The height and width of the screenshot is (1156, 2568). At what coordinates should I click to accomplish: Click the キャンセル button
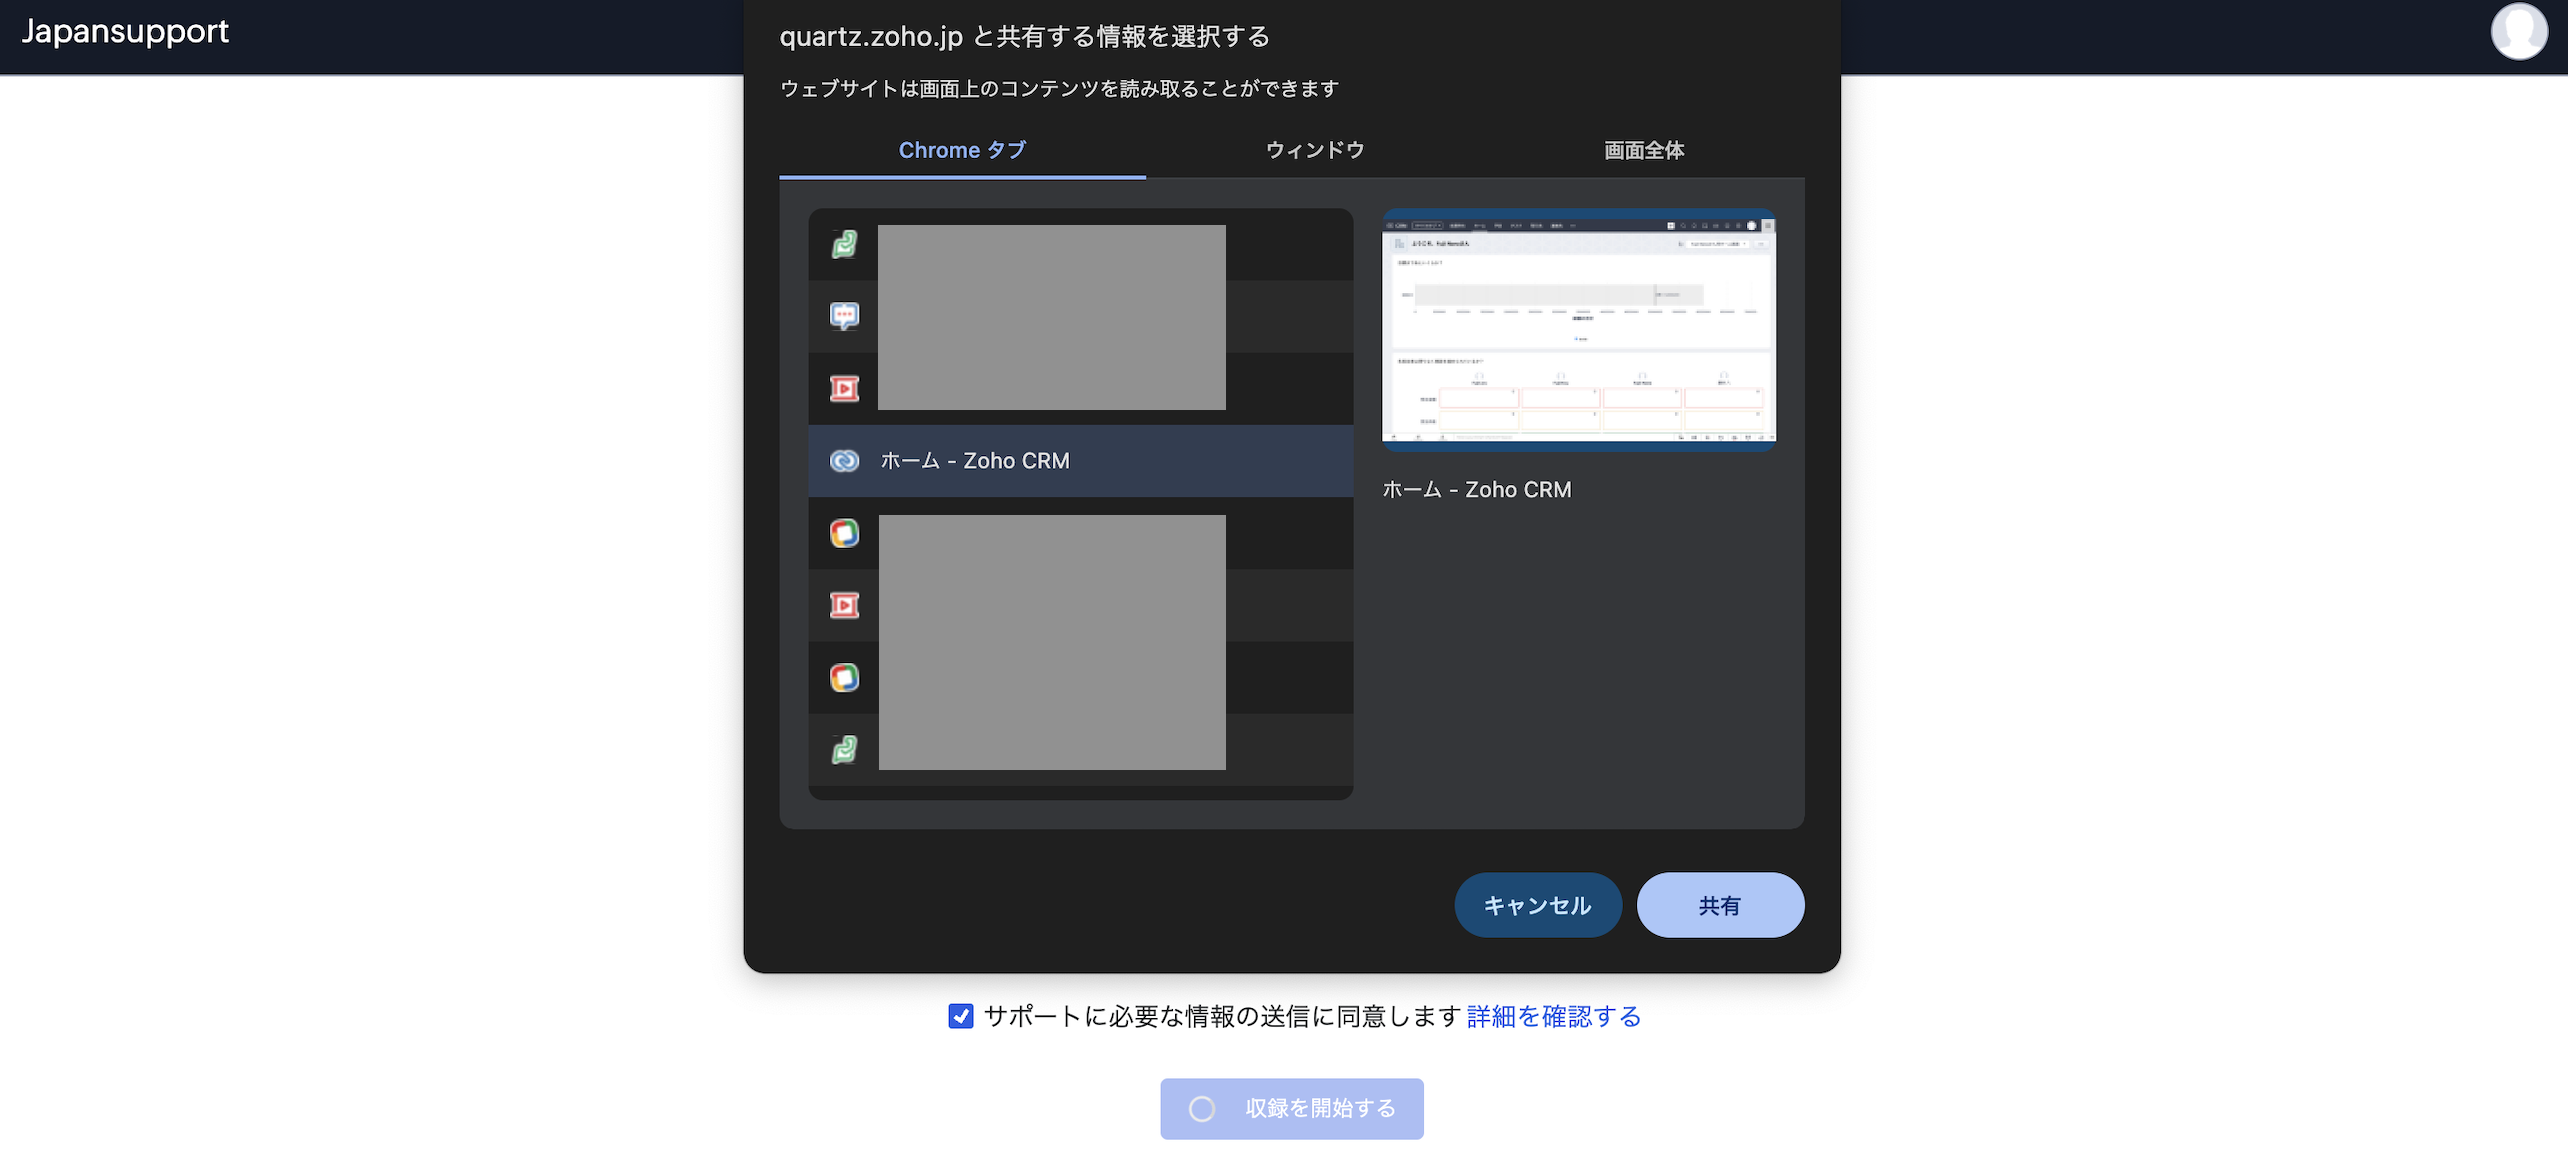pyautogui.click(x=1537, y=905)
